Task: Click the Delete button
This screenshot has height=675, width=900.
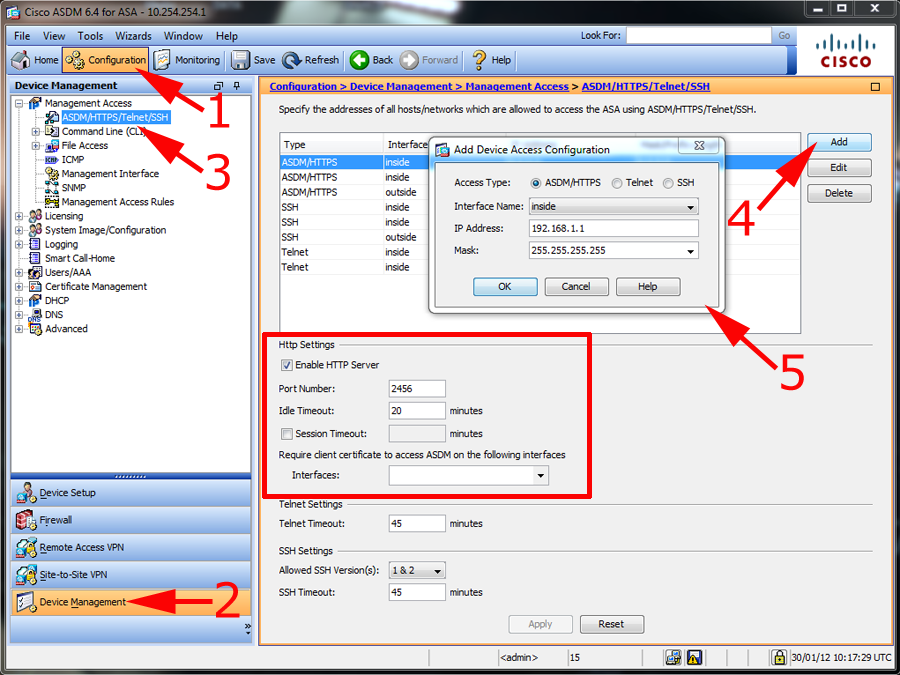Action: pos(839,193)
